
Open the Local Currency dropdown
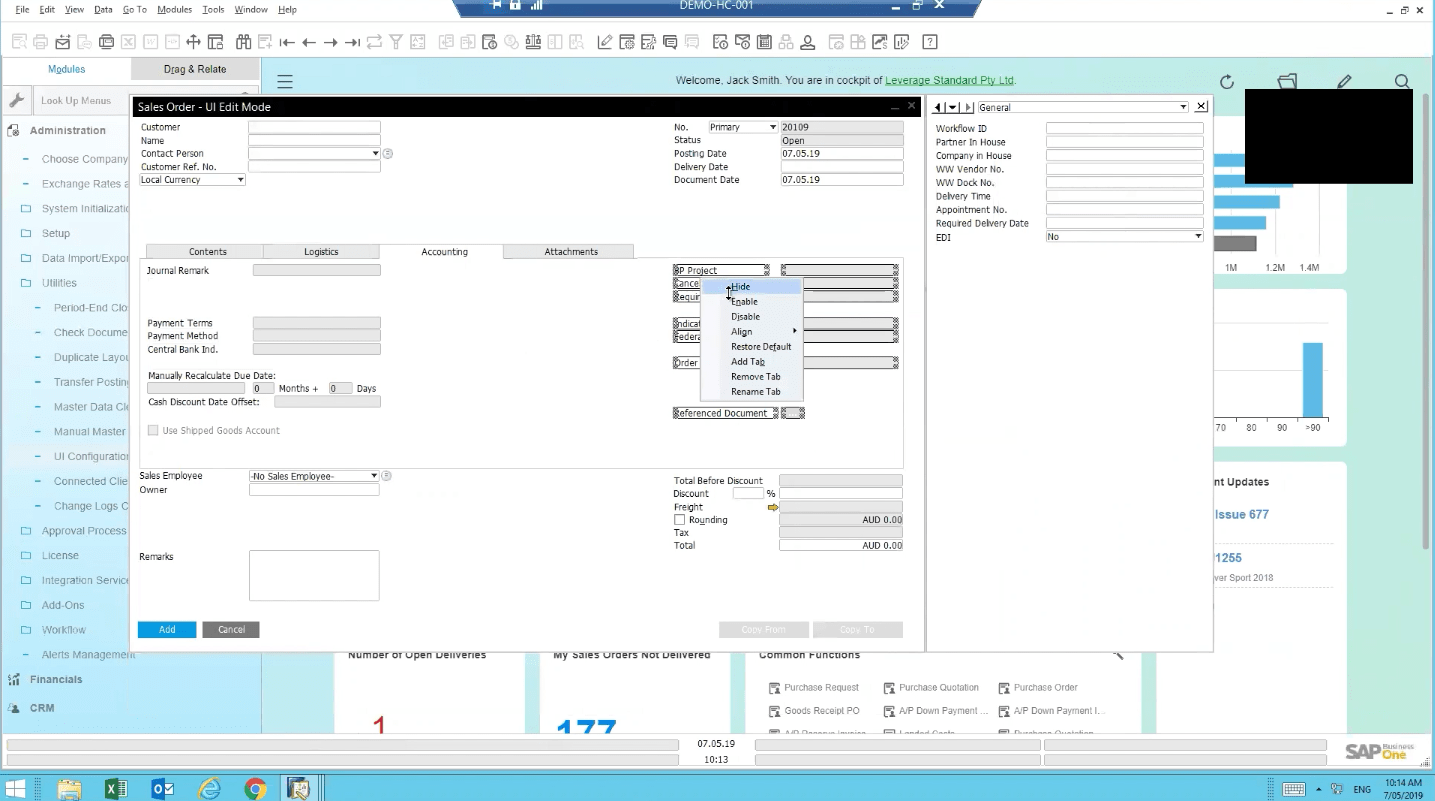(239, 179)
